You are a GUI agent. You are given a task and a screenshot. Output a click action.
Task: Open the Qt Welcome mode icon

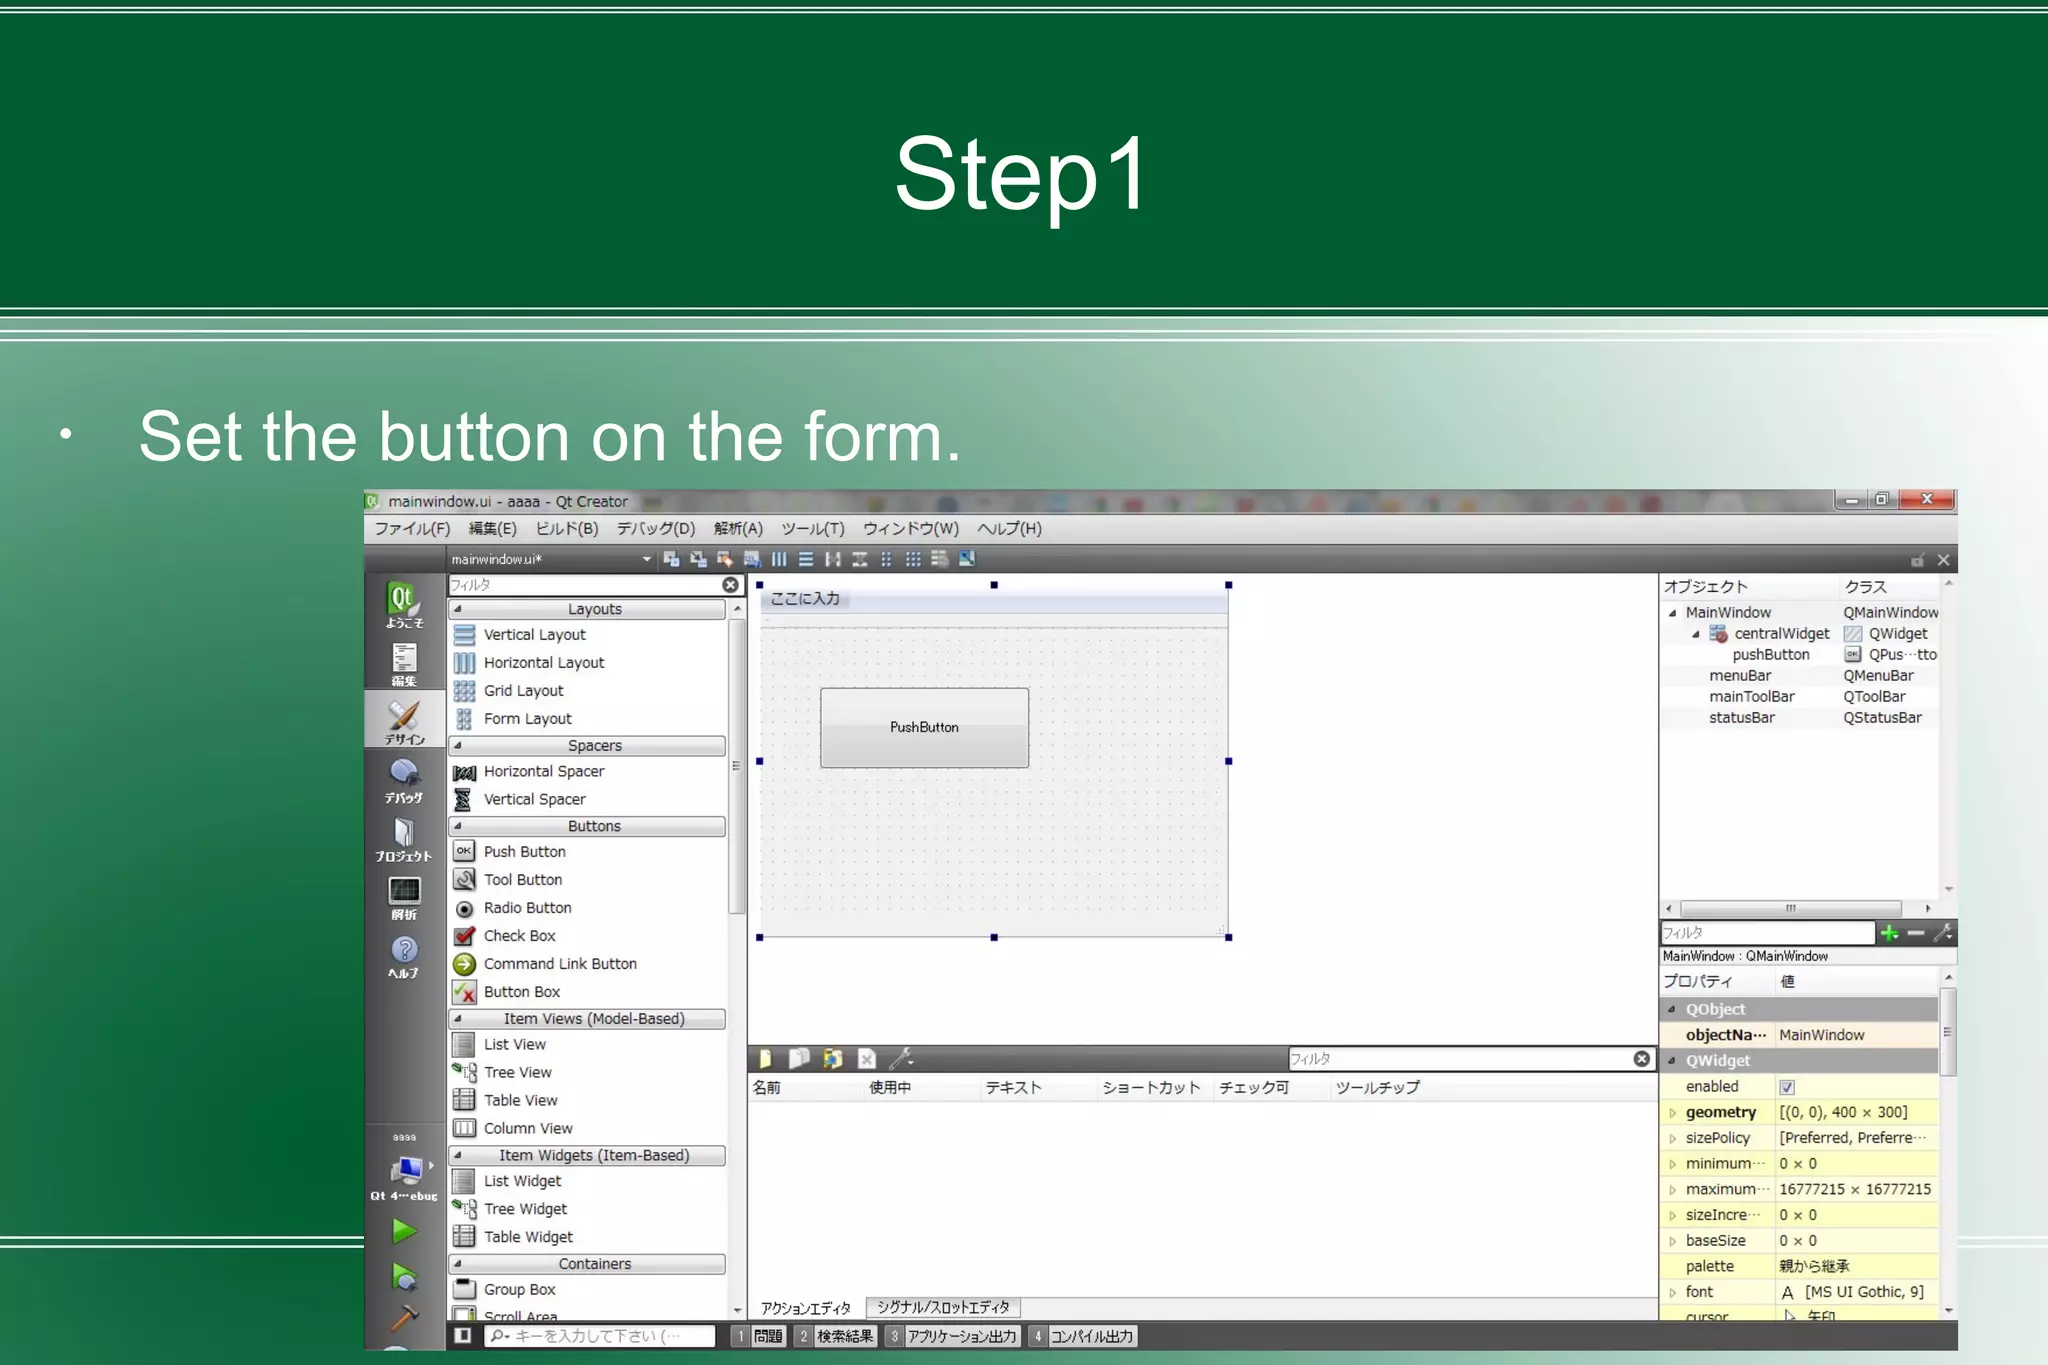(x=404, y=604)
